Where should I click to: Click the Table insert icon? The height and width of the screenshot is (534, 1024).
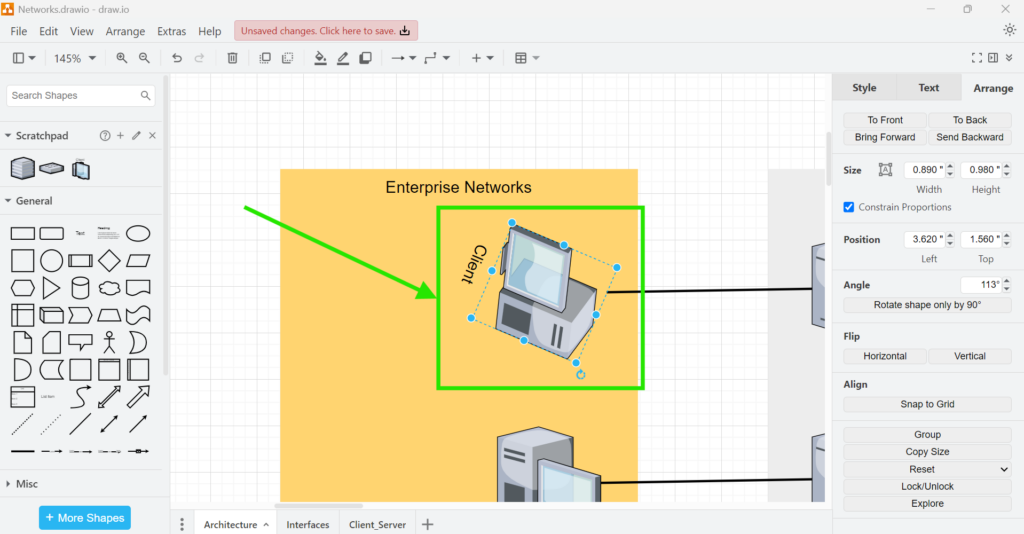pos(520,58)
